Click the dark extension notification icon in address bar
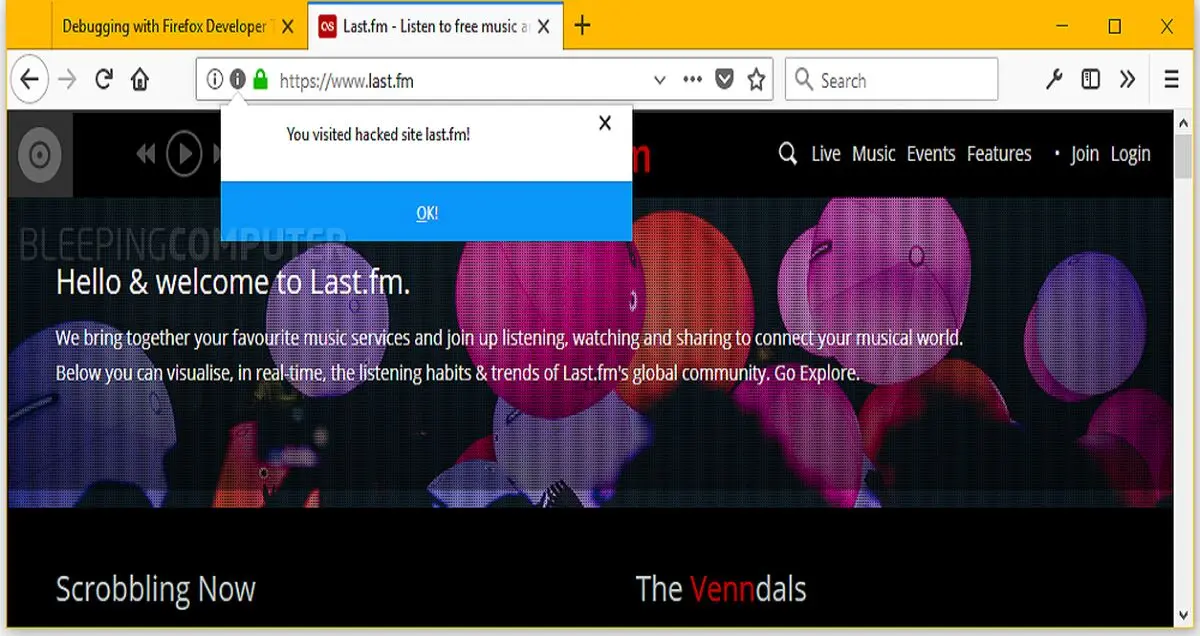This screenshot has height=636, width=1200. (x=237, y=80)
